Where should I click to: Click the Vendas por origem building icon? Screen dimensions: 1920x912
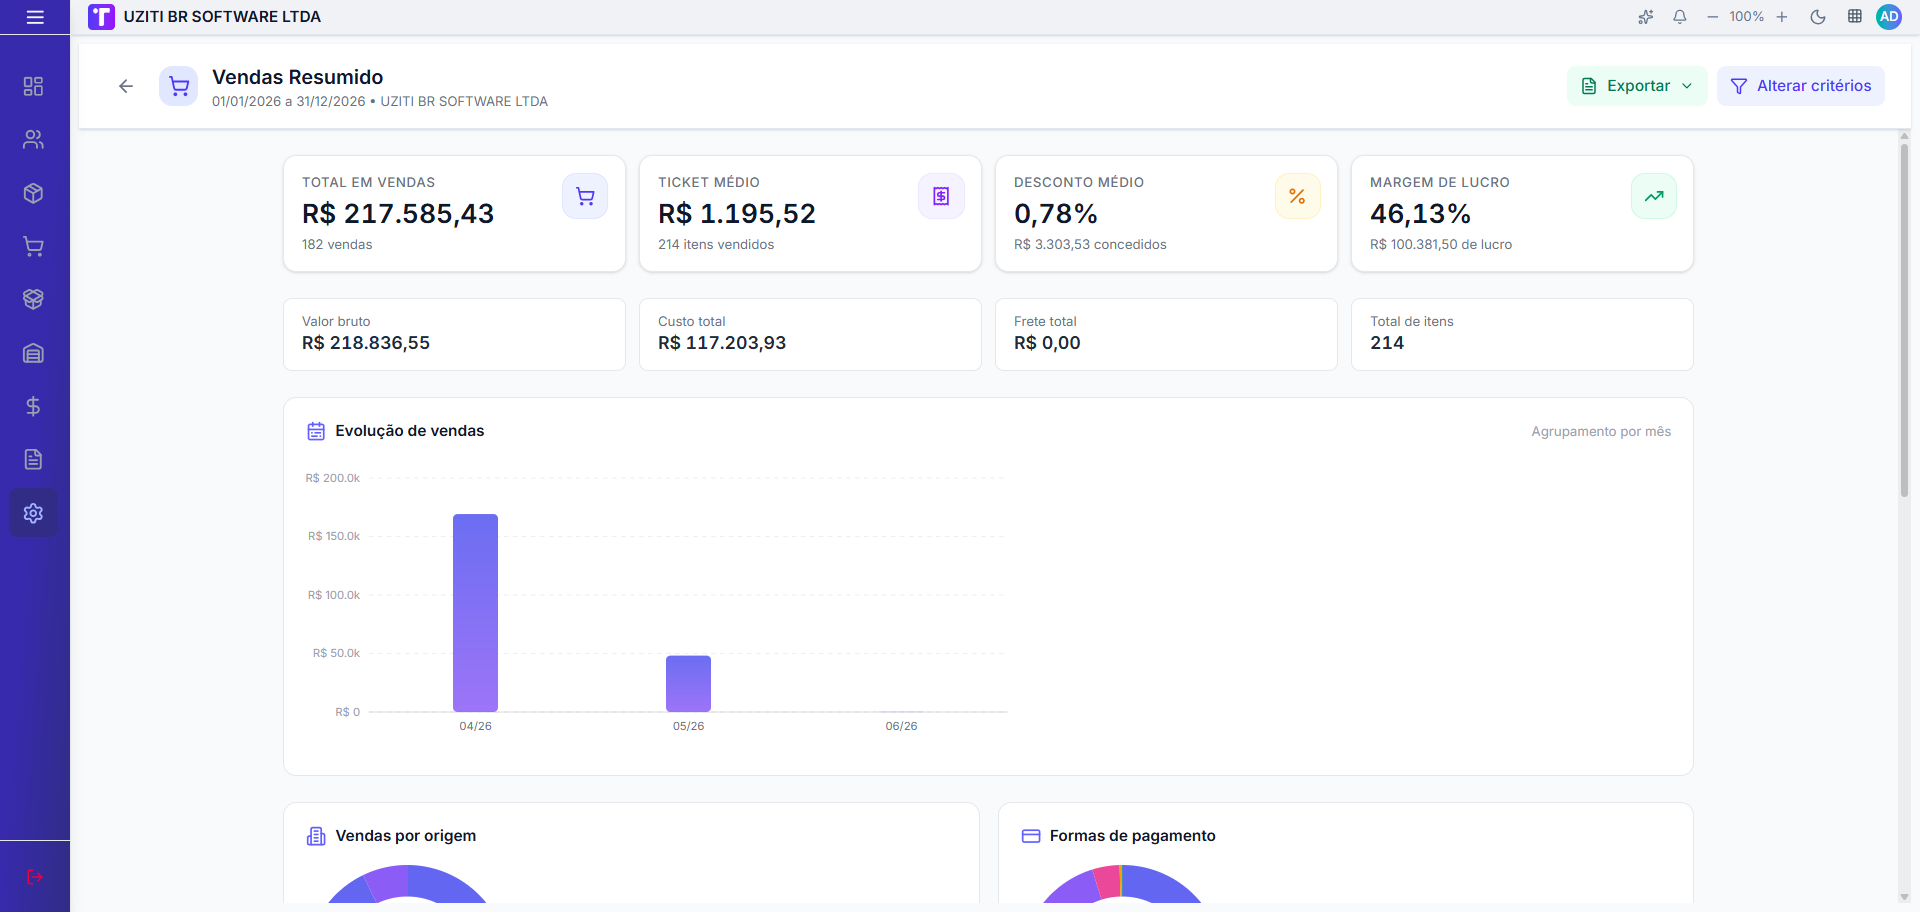[316, 836]
